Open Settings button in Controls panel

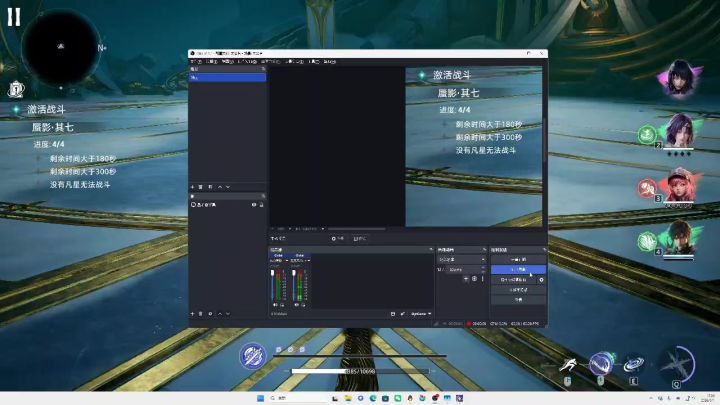(518, 299)
